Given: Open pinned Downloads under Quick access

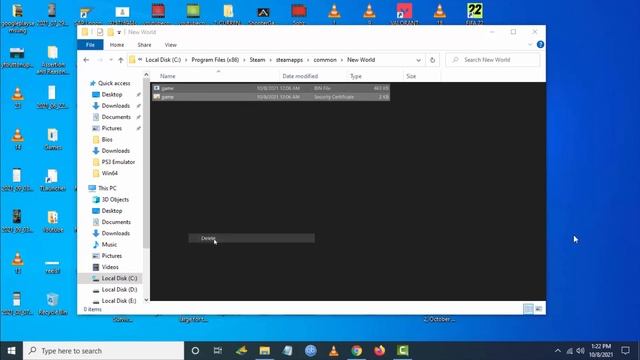Looking at the screenshot, I should [116, 106].
